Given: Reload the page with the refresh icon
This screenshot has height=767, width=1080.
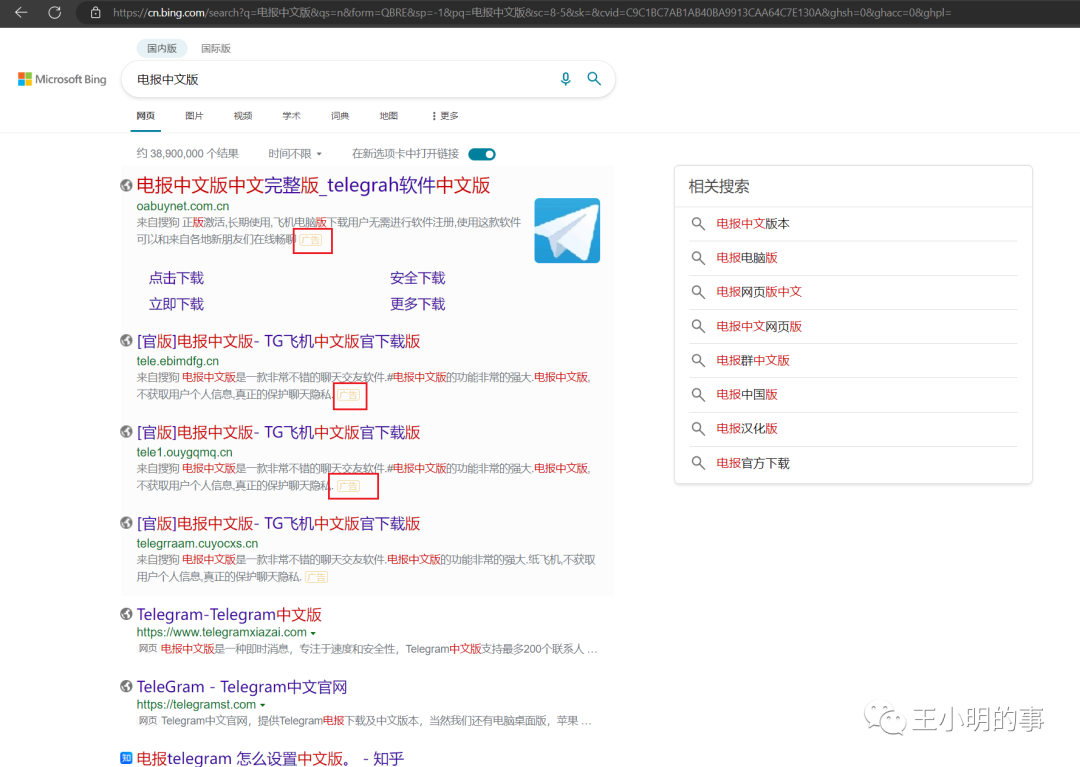Looking at the screenshot, I should 54,12.
